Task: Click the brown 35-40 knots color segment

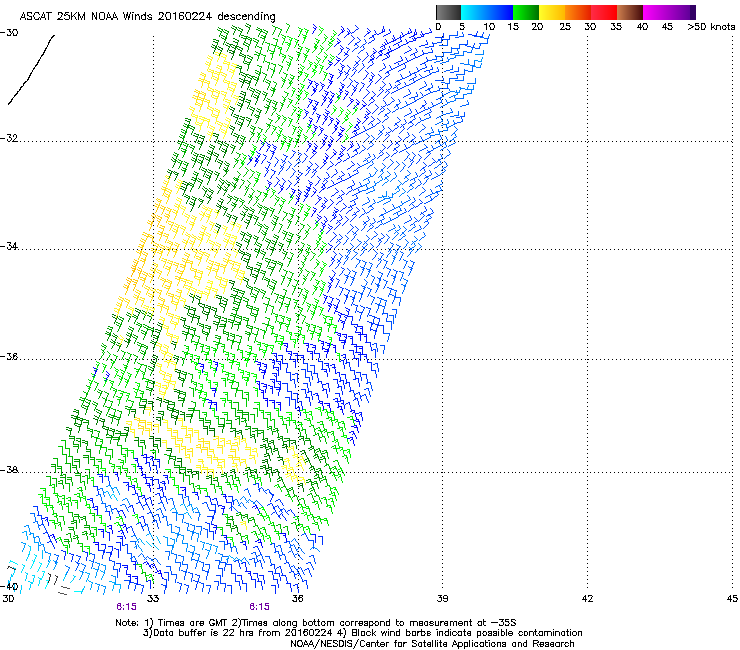Action: coord(630,12)
